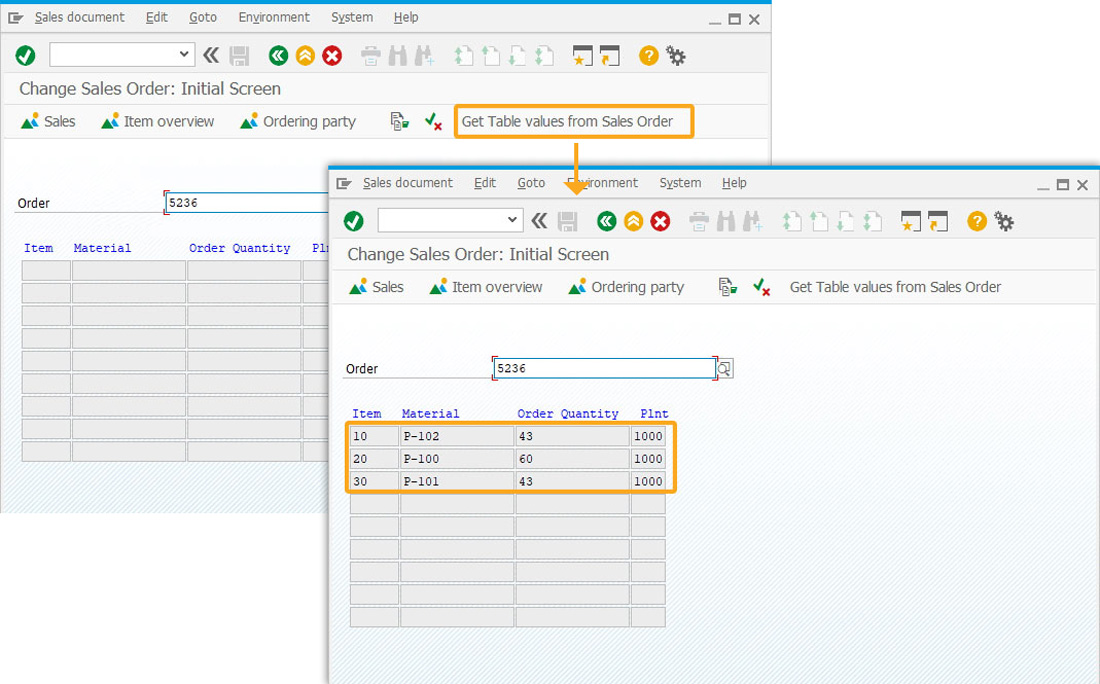The height and width of the screenshot is (684, 1100).
Task: Click Item overview button in front window
Action: [486, 287]
